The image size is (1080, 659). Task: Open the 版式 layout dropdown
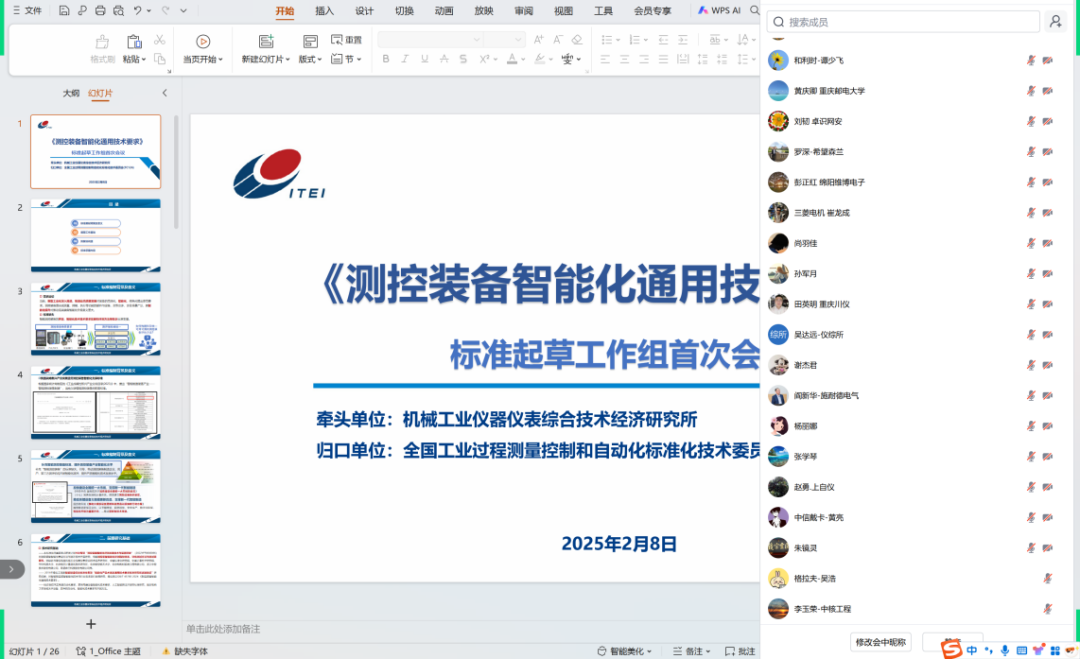pyautogui.click(x=310, y=59)
